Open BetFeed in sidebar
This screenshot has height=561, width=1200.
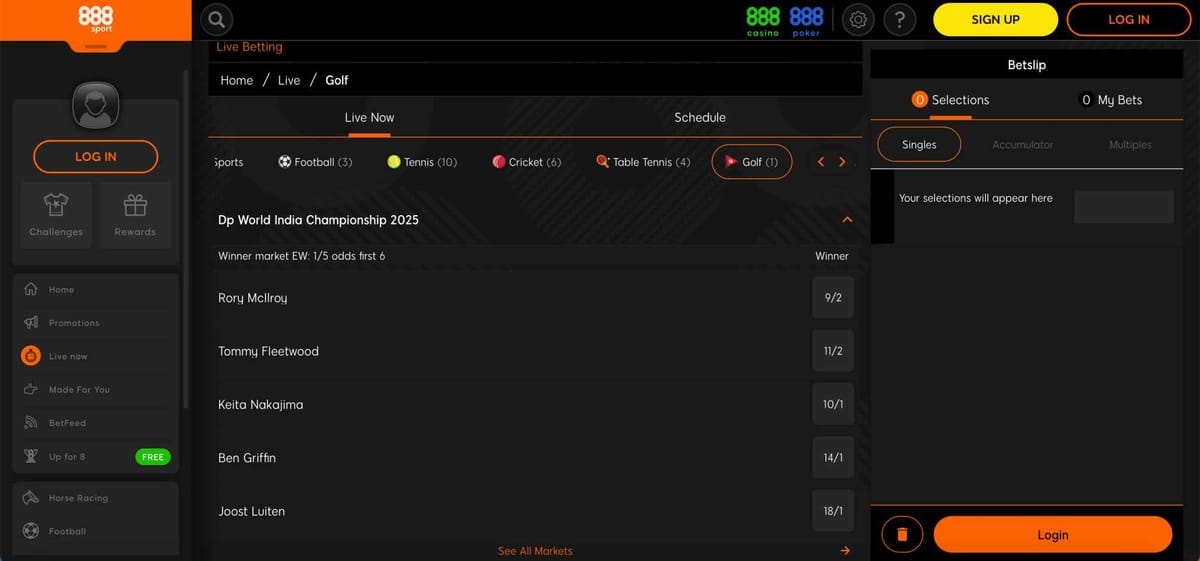pyautogui.click(x=96, y=423)
